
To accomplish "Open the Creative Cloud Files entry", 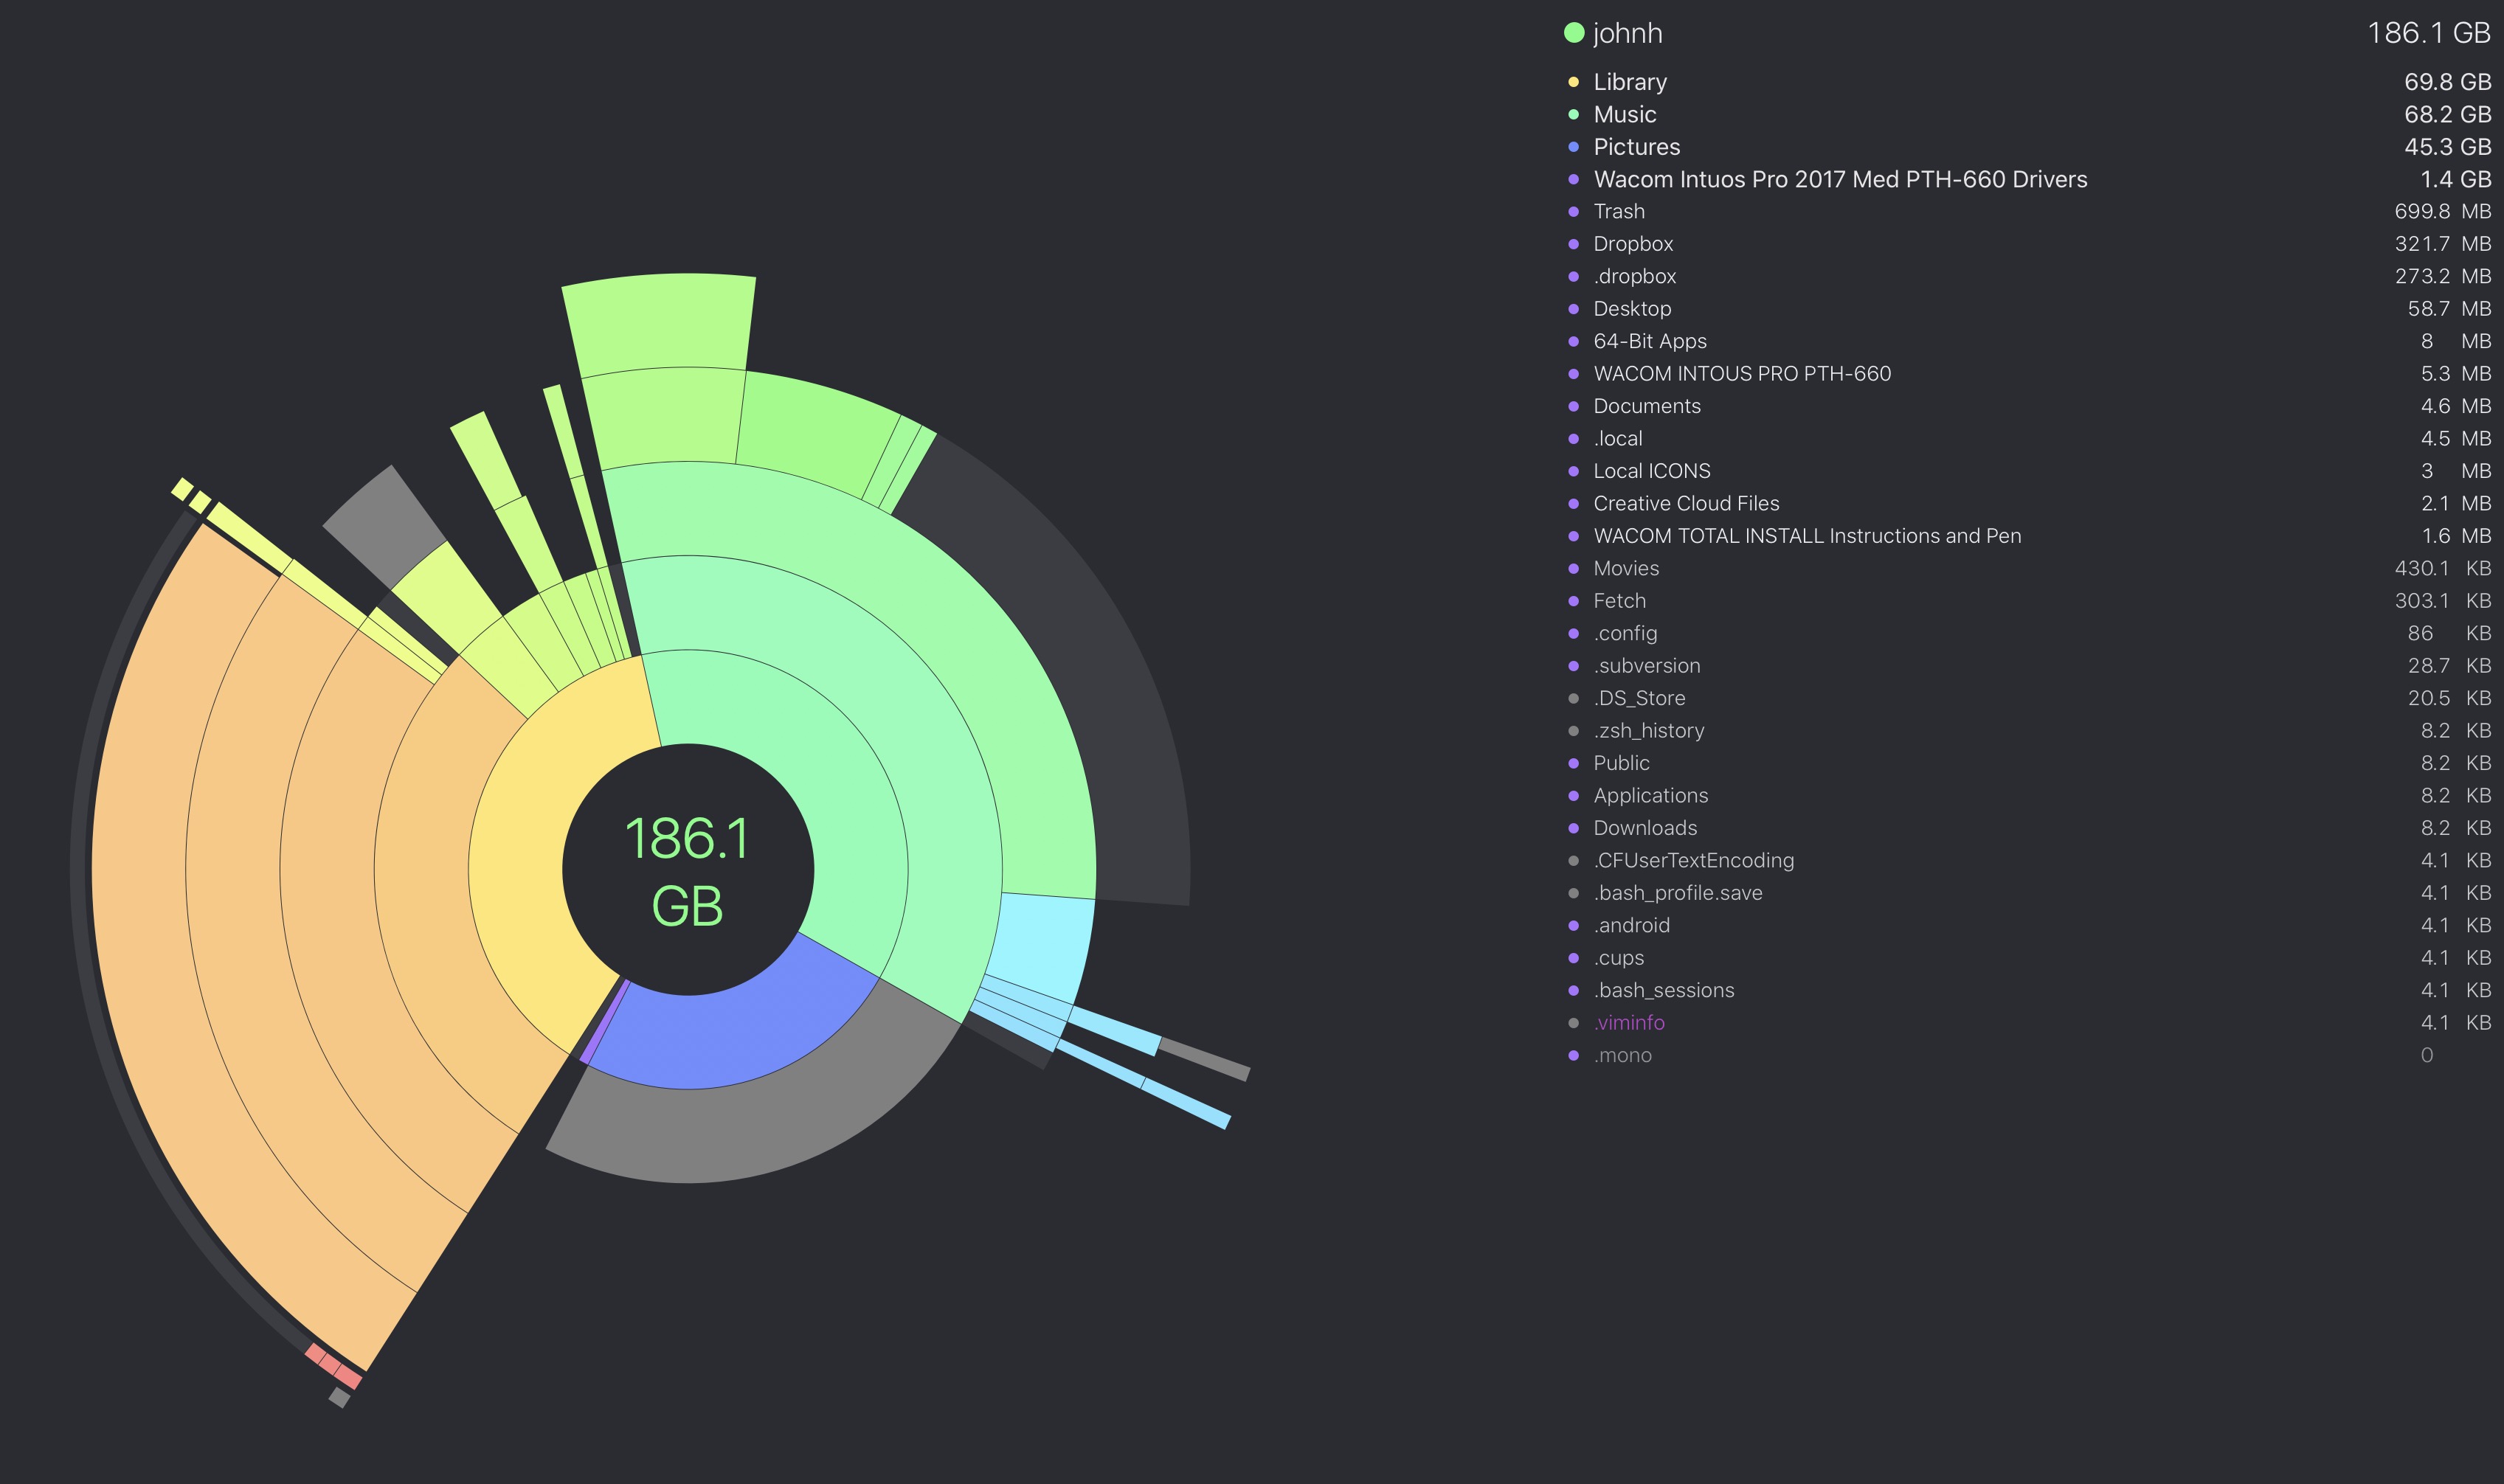I will pos(1685,503).
